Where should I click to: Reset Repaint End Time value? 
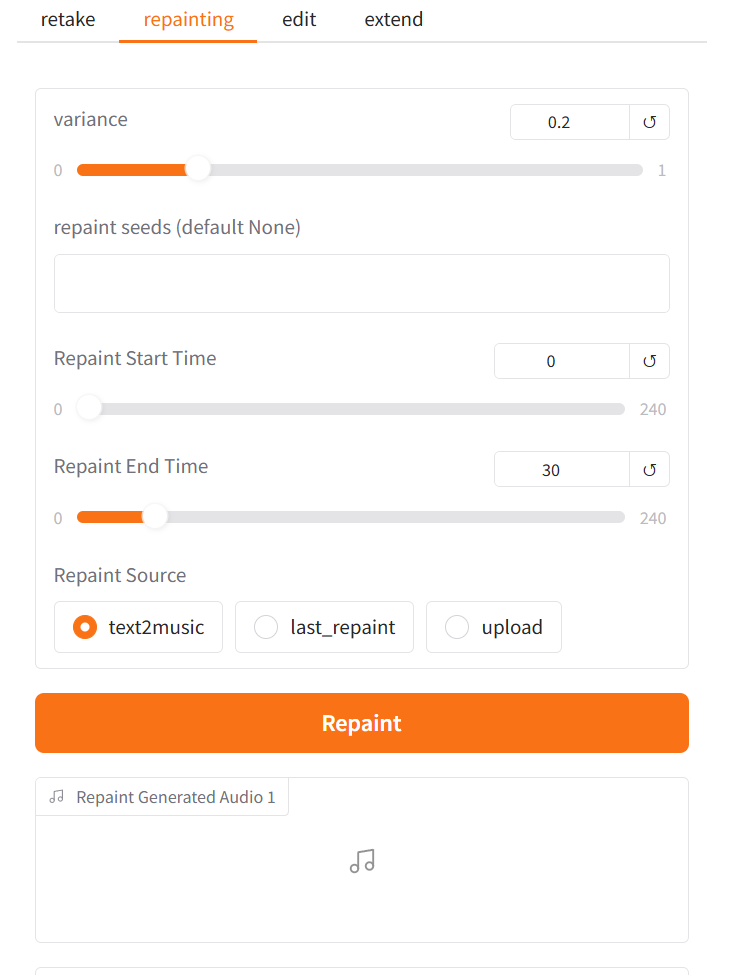pyautogui.click(x=649, y=469)
